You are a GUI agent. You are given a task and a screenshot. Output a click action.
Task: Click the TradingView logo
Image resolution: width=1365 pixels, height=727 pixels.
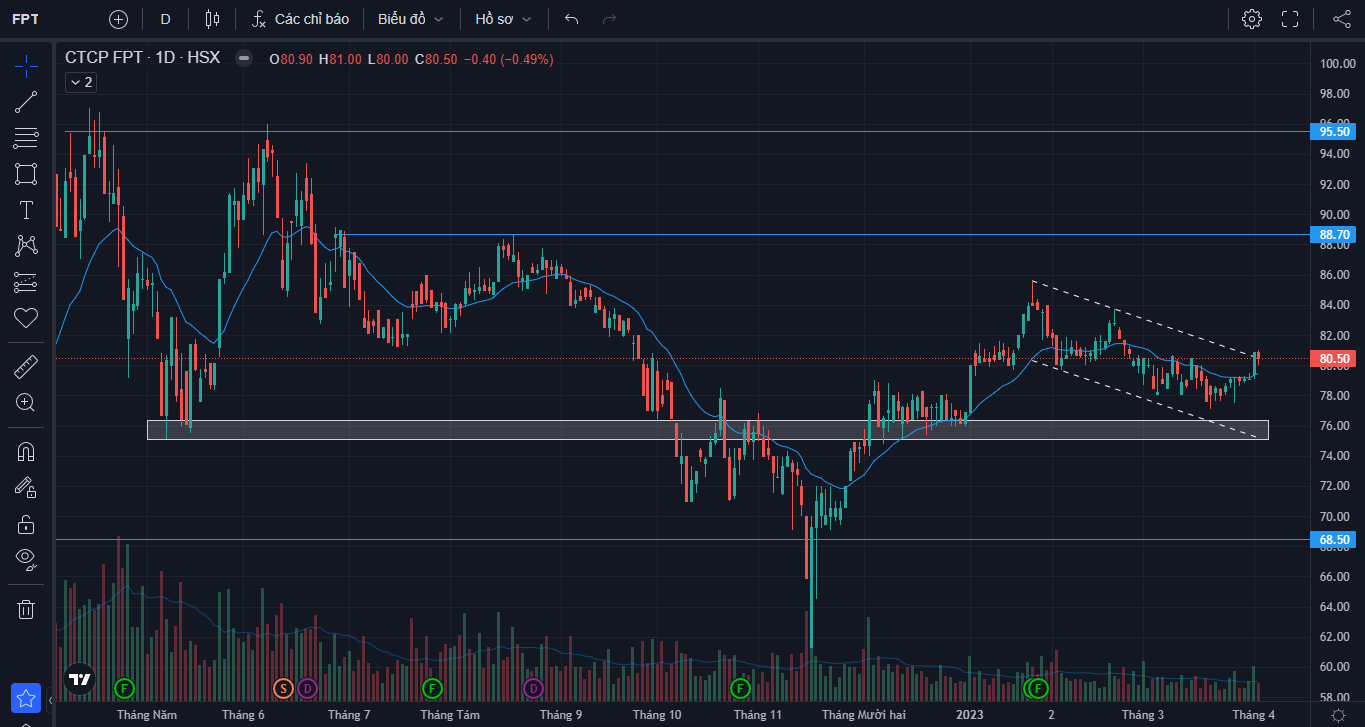pyautogui.click(x=80, y=679)
